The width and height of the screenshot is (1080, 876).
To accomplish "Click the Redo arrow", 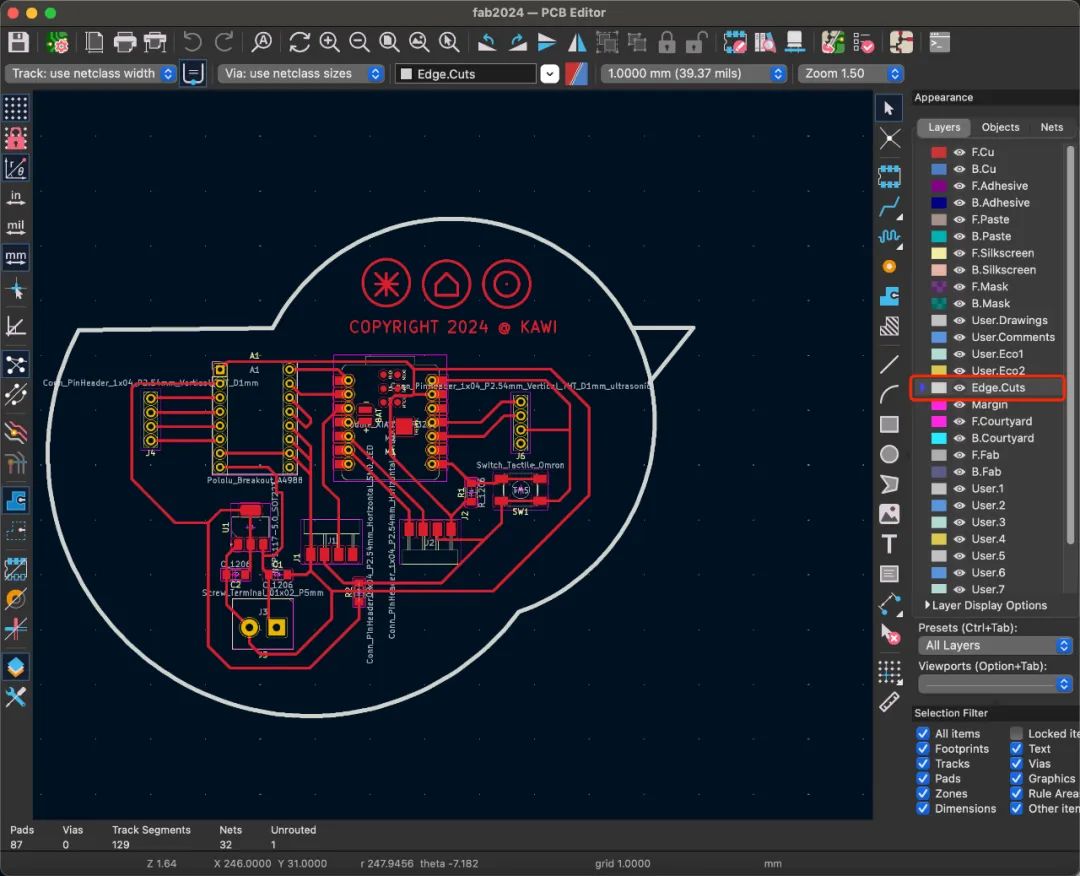I will (x=224, y=43).
